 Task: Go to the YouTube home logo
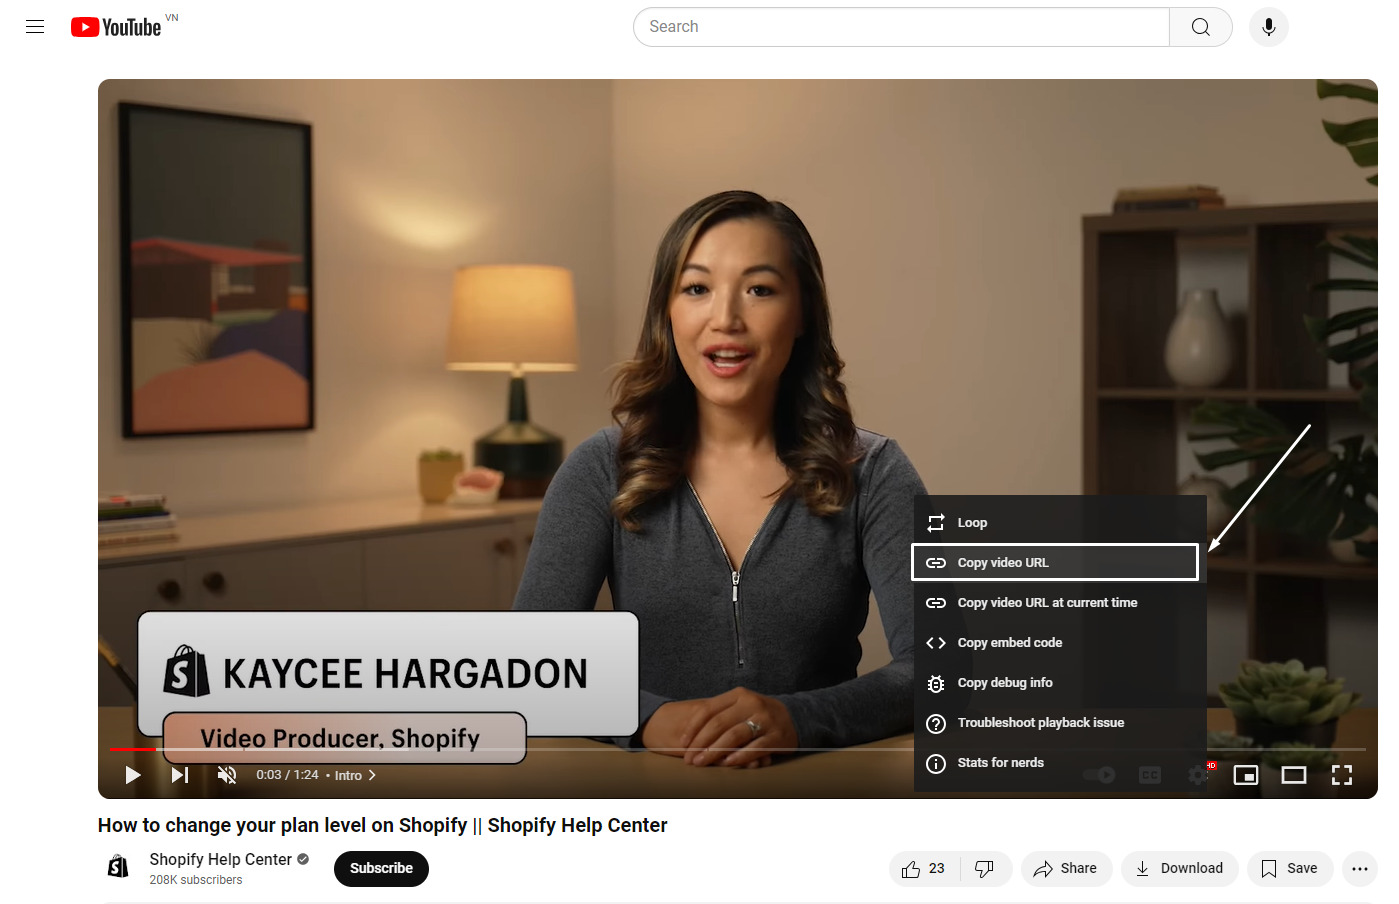pyautogui.click(x=116, y=27)
